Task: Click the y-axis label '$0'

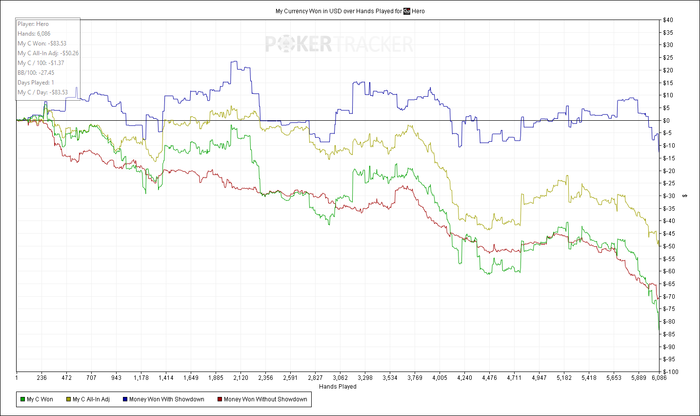Action: 667,121
